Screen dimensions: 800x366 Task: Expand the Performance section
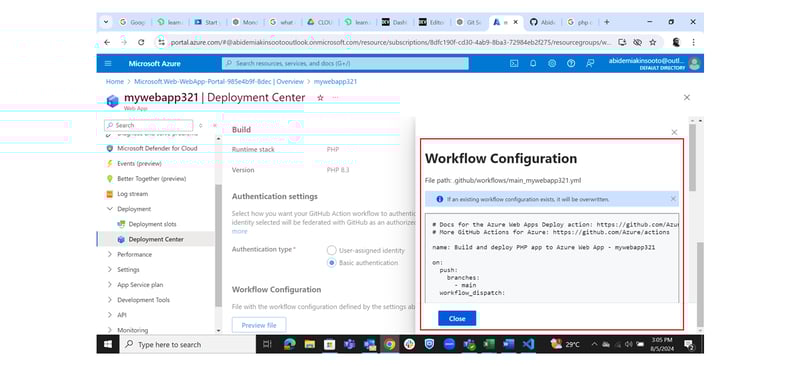(x=110, y=254)
